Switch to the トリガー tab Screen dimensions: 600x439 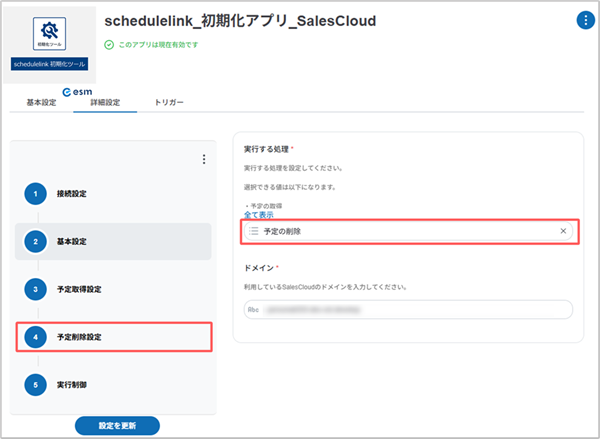(168, 102)
